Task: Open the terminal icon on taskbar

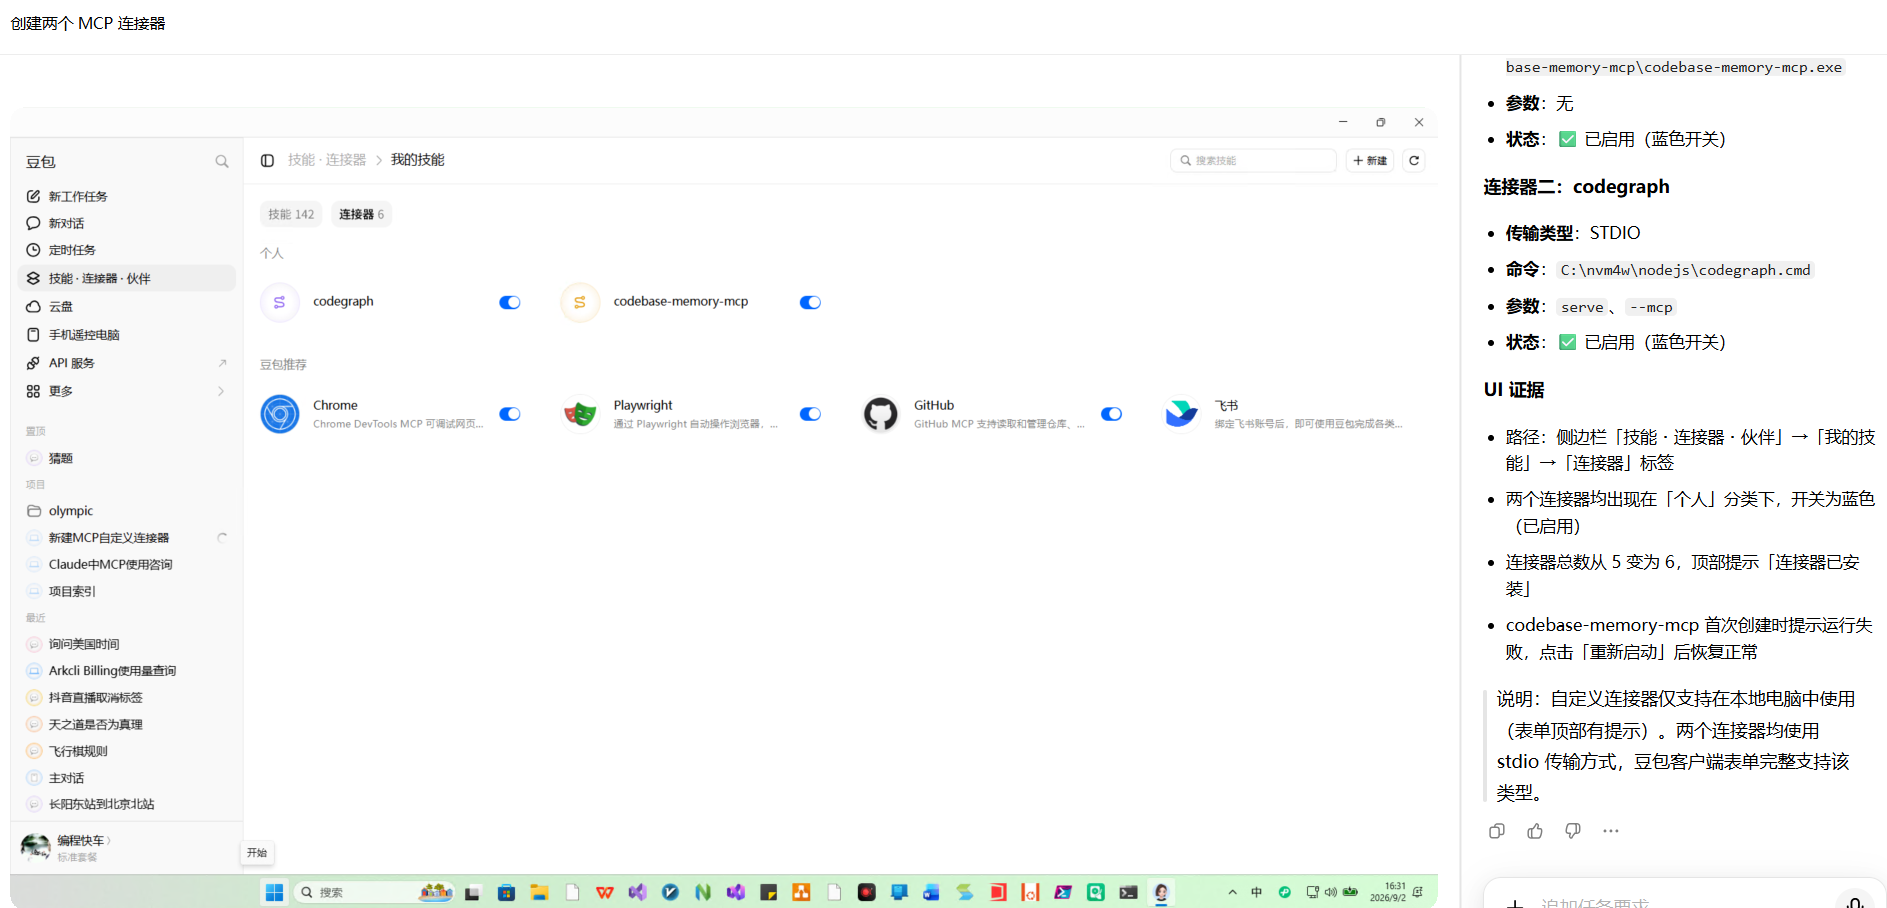Action: [x=1129, y=892]
